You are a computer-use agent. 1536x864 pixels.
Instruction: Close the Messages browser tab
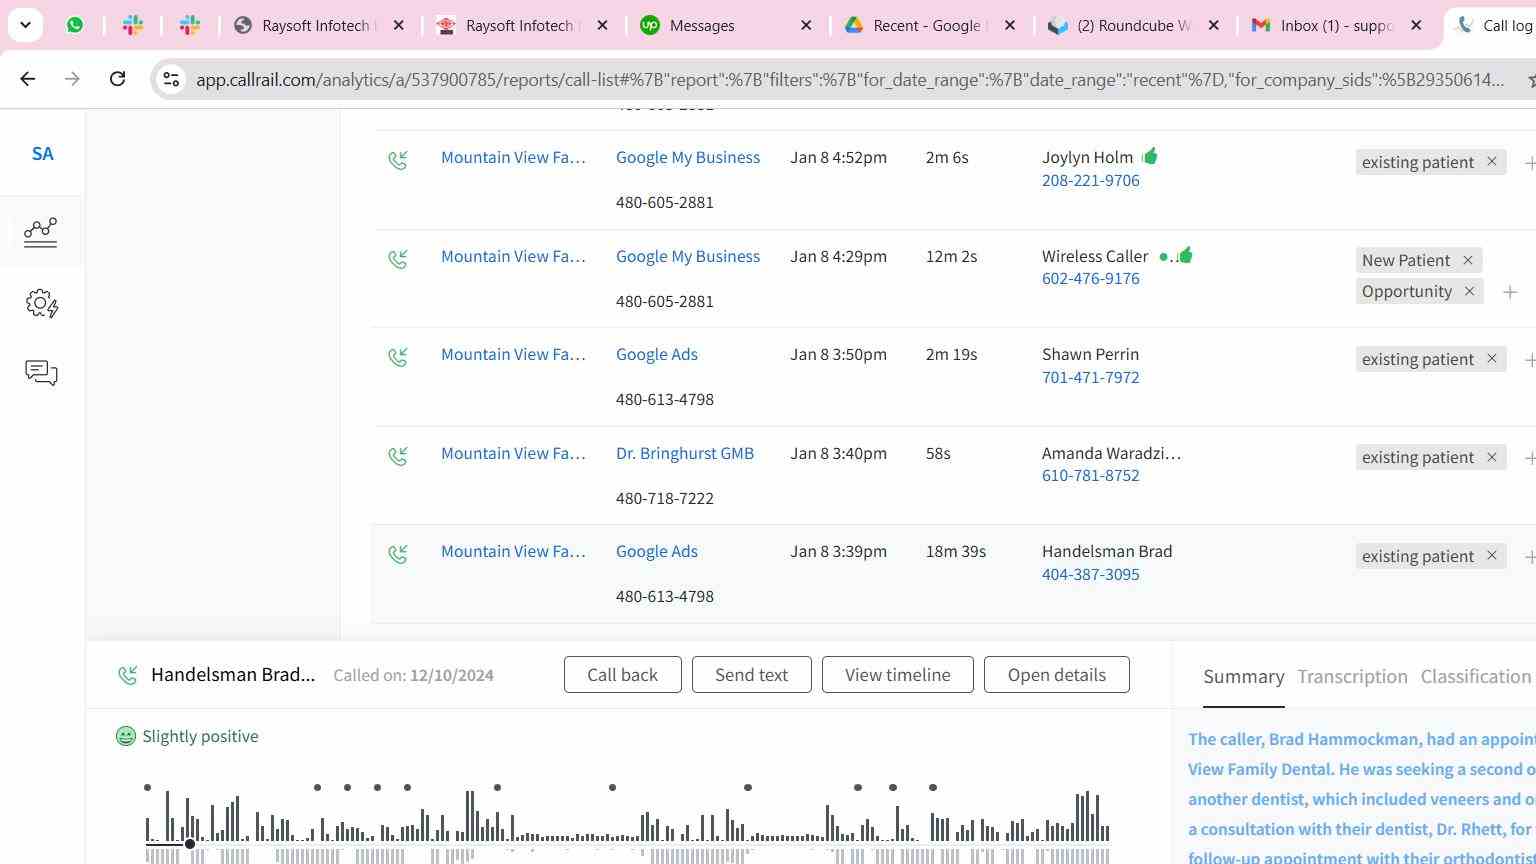point(806,25)
